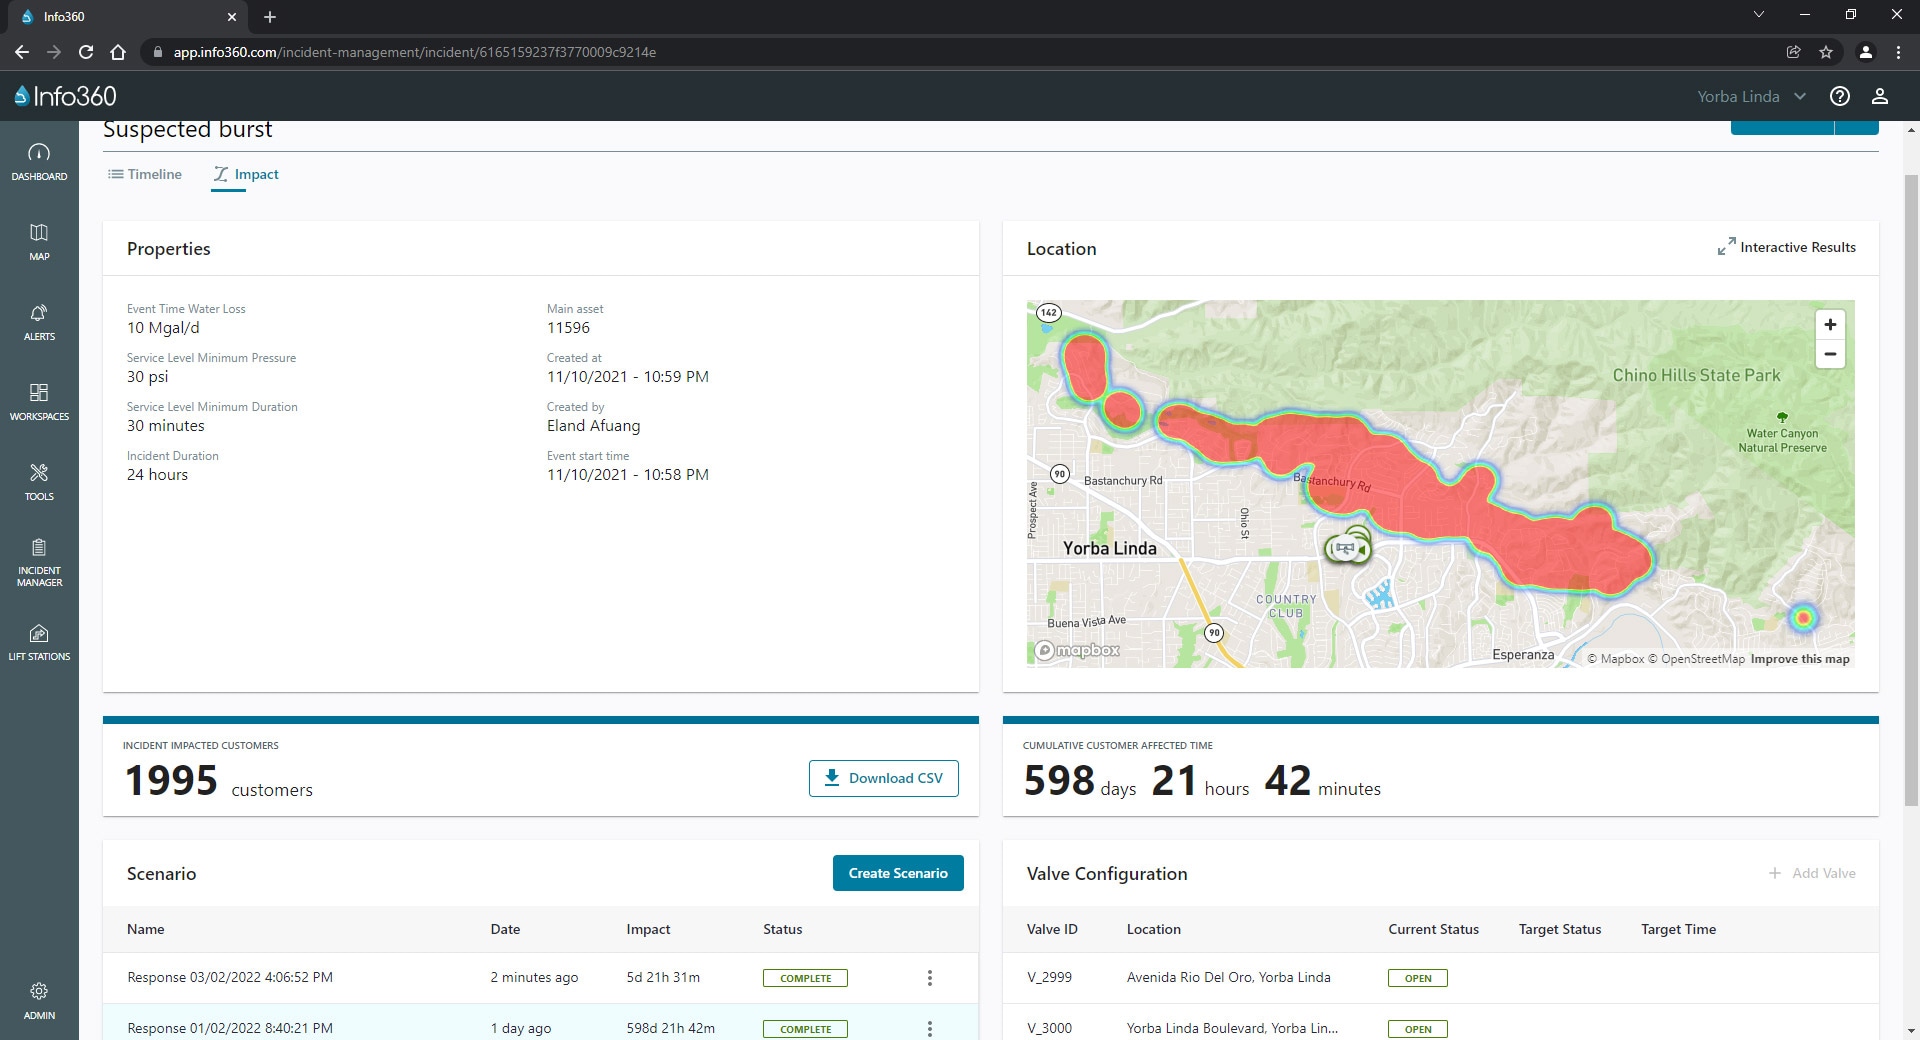The image size is (1920, 1040).
Task: Click the Create Scenario button
Action: 897,873
